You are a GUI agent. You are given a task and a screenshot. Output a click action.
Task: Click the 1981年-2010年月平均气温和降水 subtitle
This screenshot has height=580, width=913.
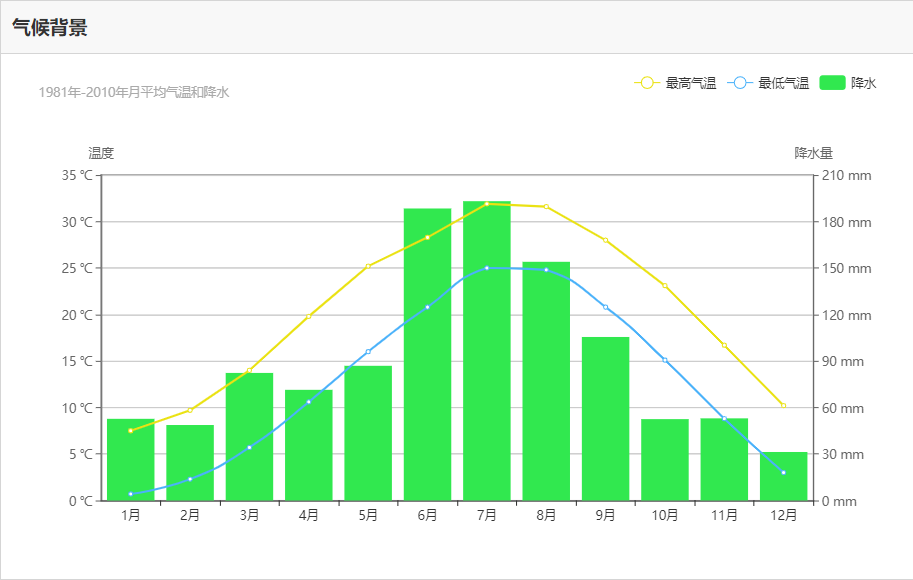point(134,92)
